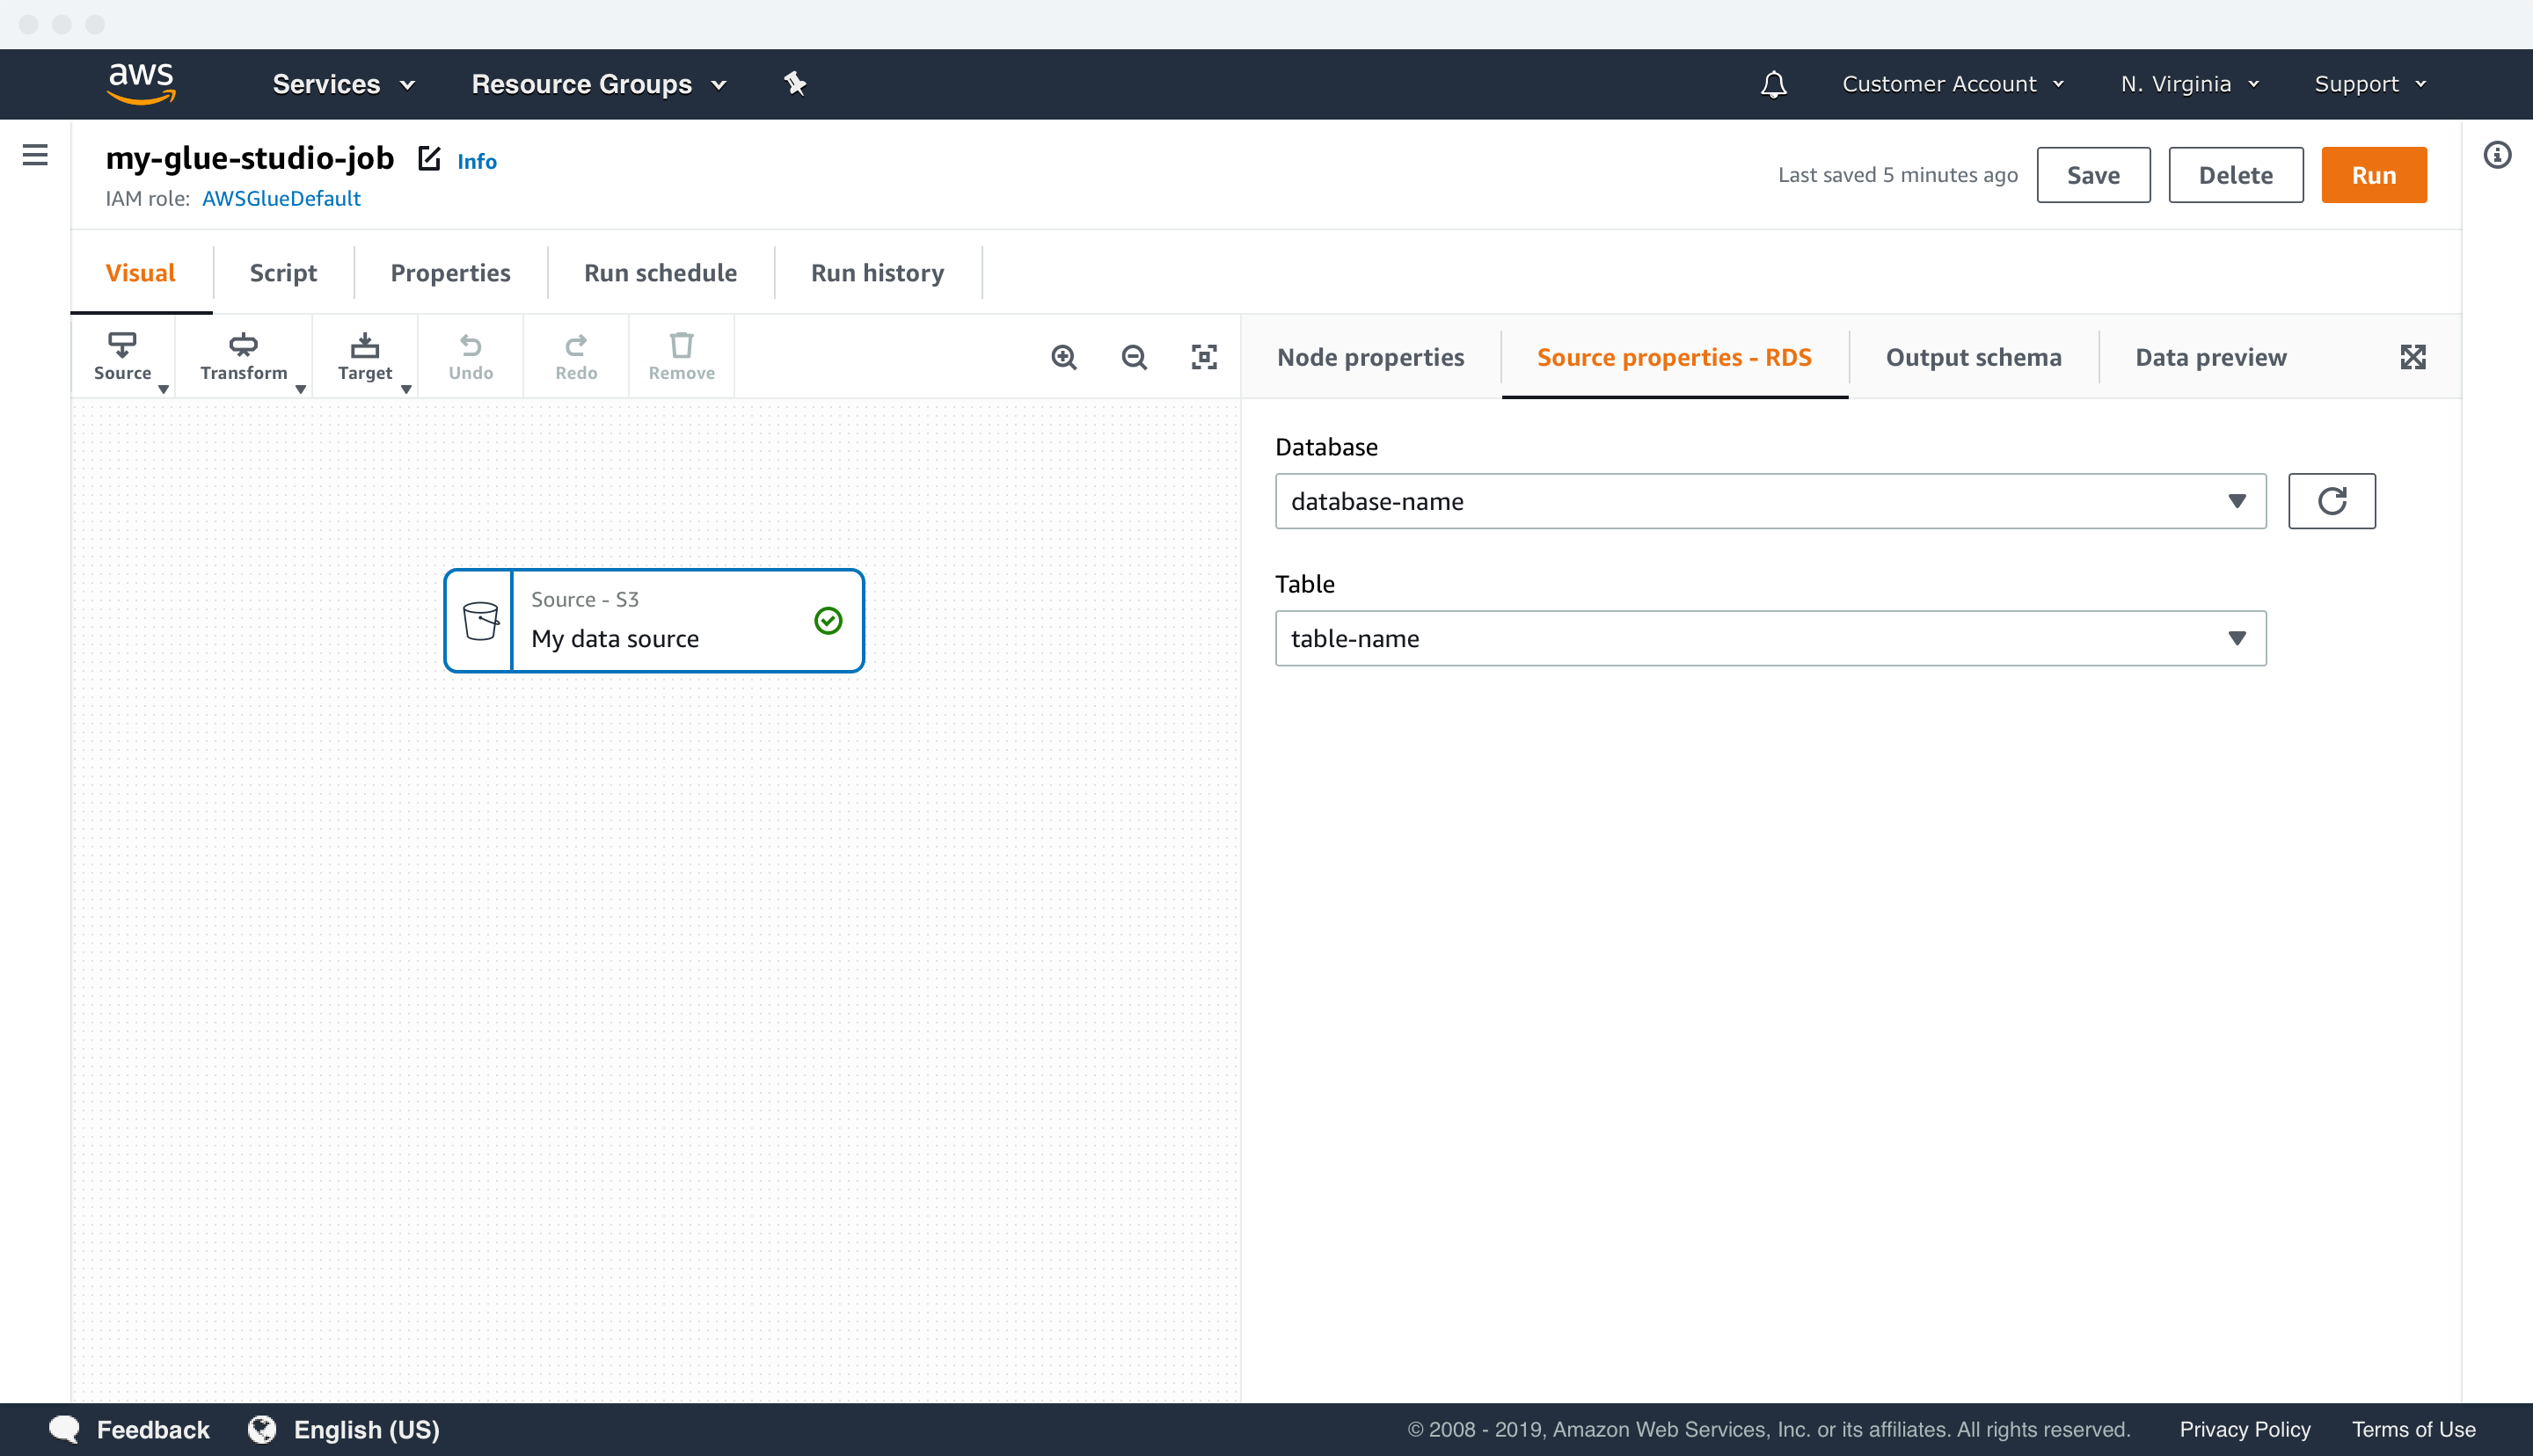2533x1456 pixels.
Task: Switch to the Visual tab
Action: (140, 273)
